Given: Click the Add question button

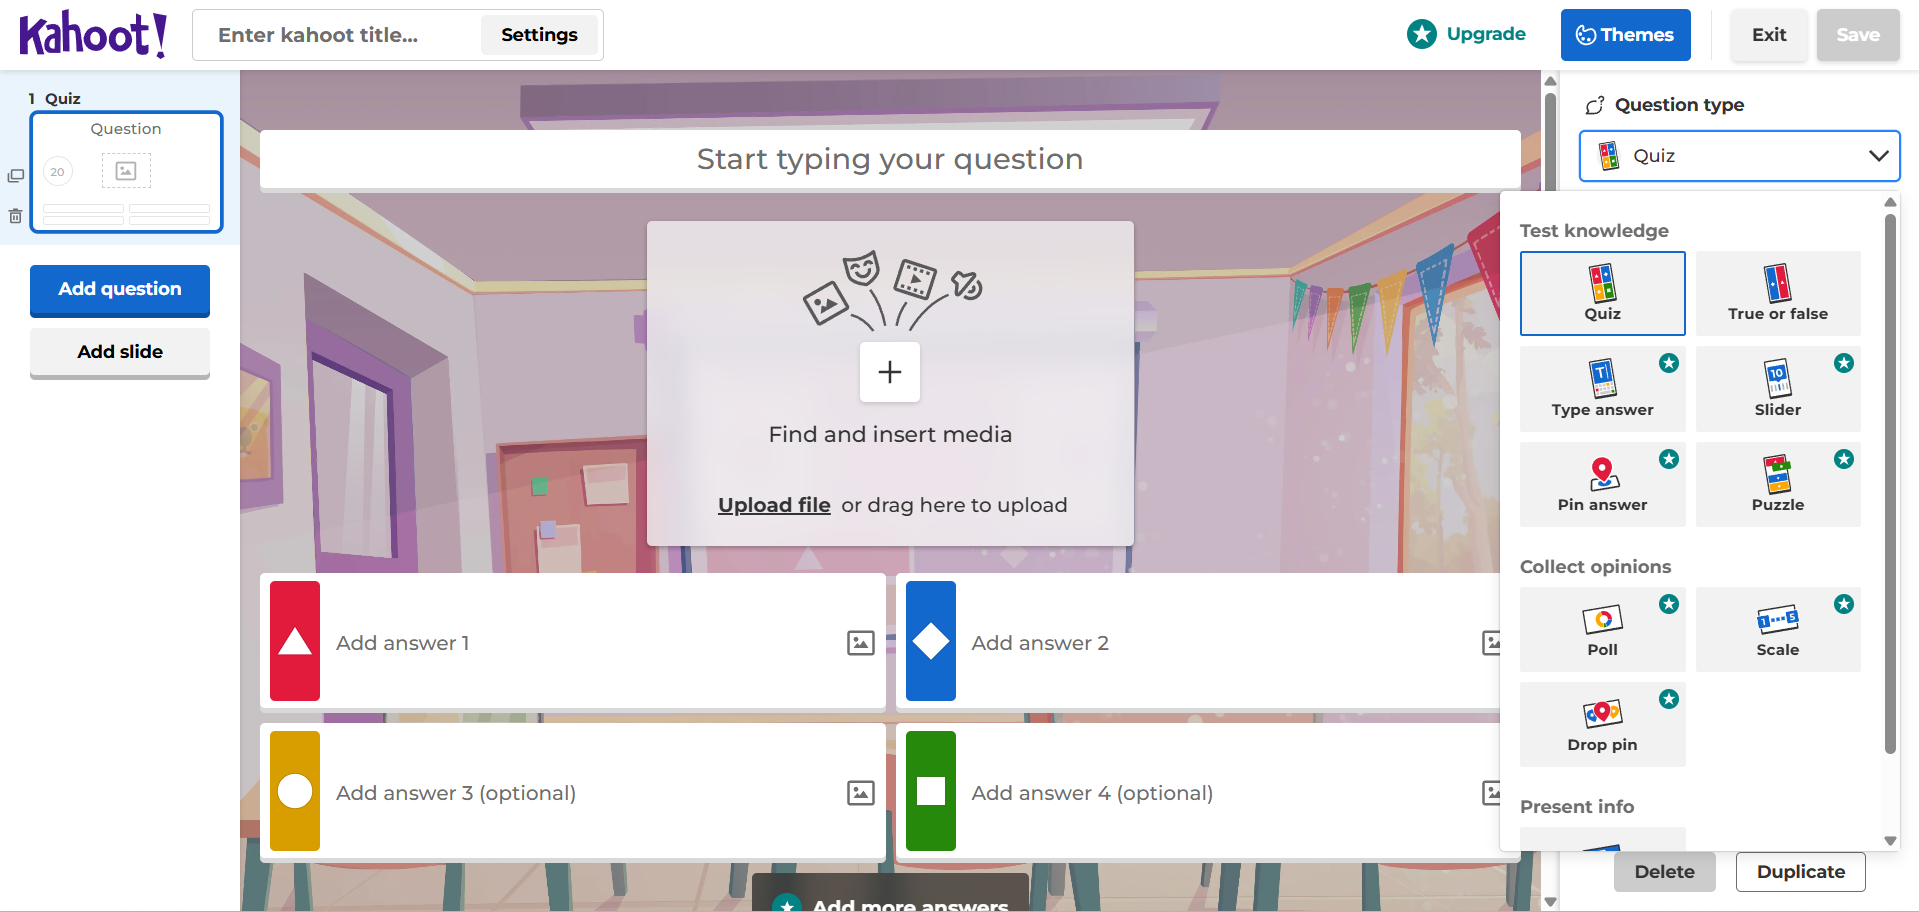Looking at the screenshot, I should click(120, 290).
